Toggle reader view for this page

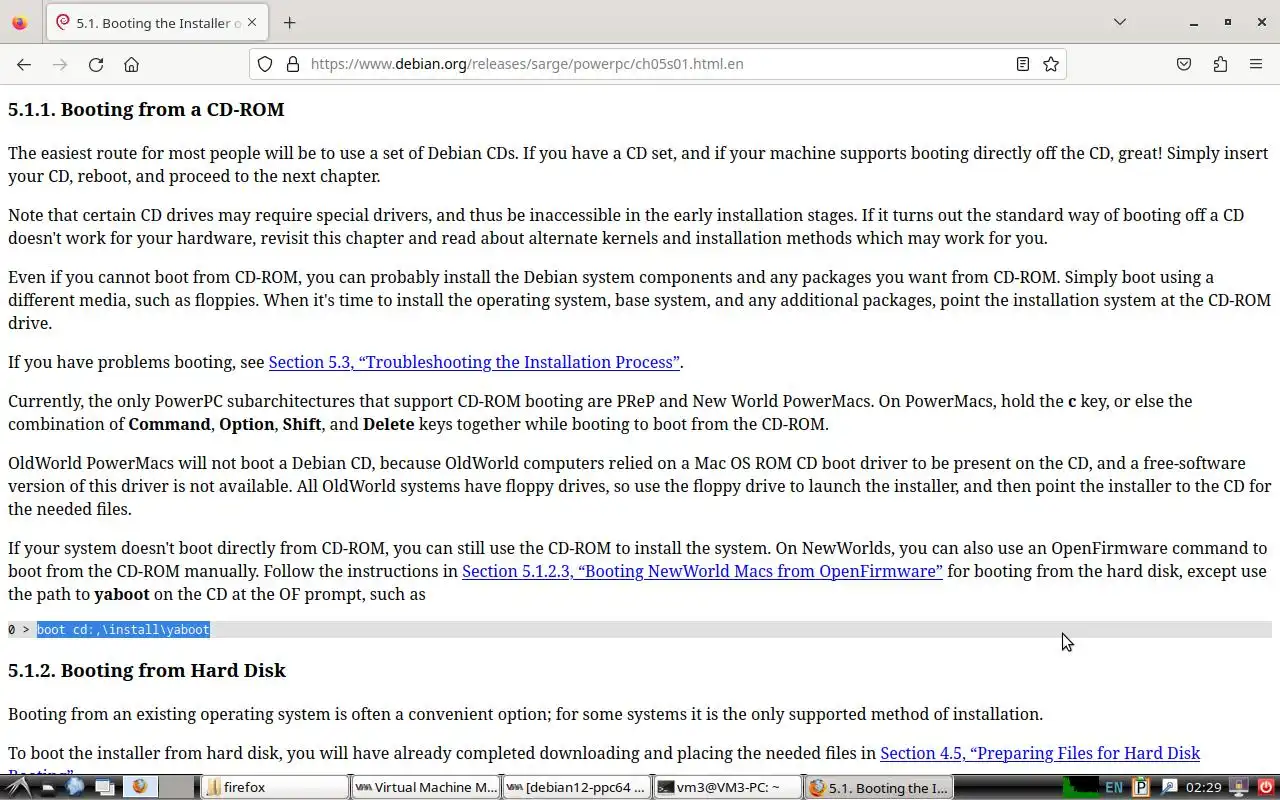click(x=1023, y=64)
